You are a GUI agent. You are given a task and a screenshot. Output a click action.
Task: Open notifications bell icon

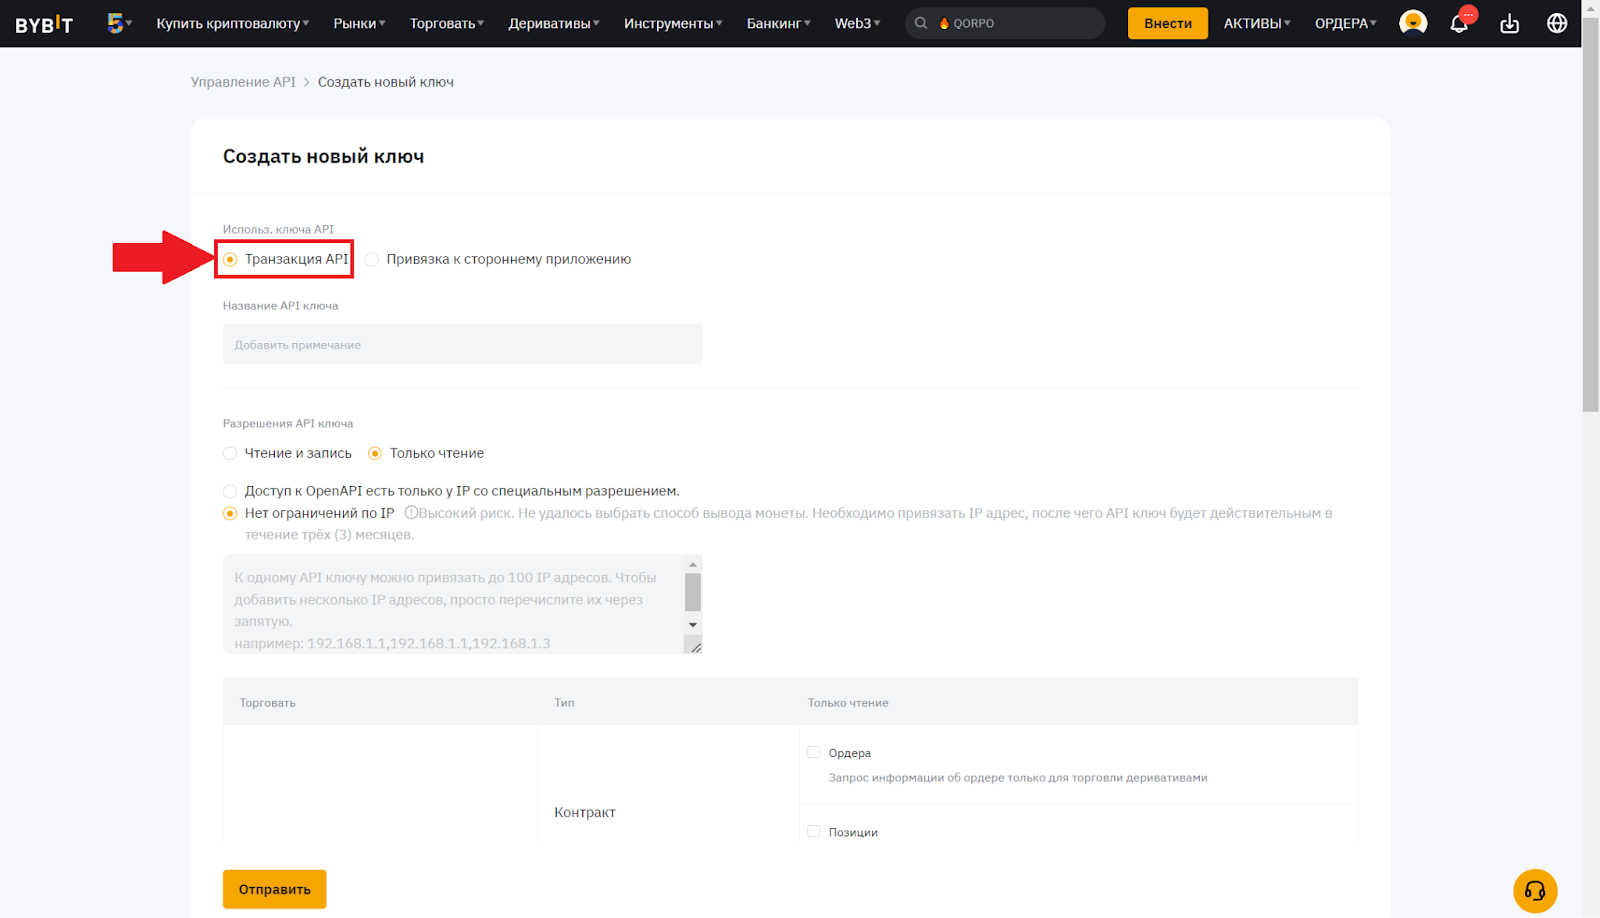click(x=1459, y=23)
